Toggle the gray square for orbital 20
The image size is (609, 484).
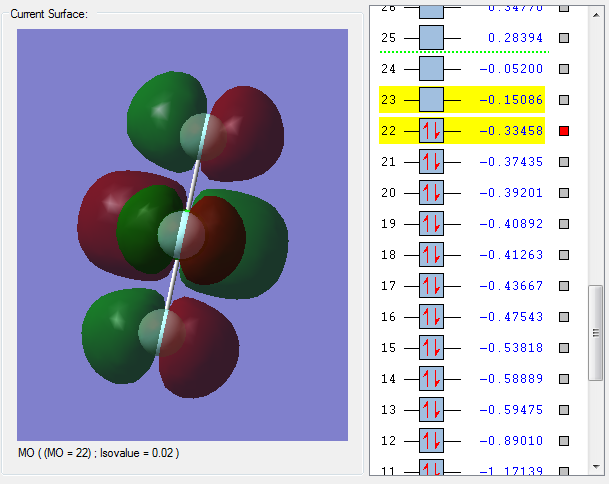tap(564, 193)
